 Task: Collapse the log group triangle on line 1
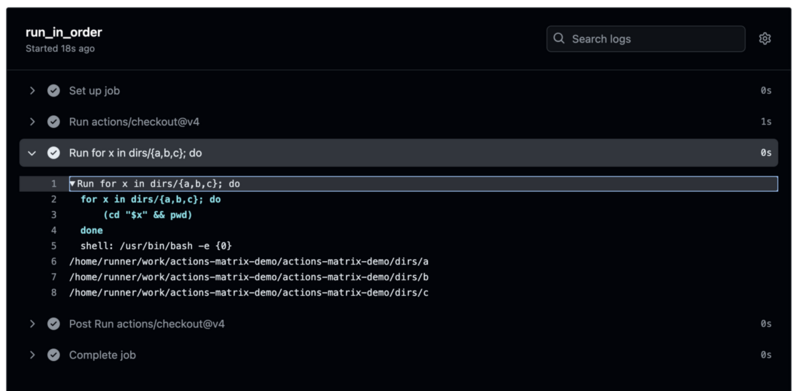72,184
